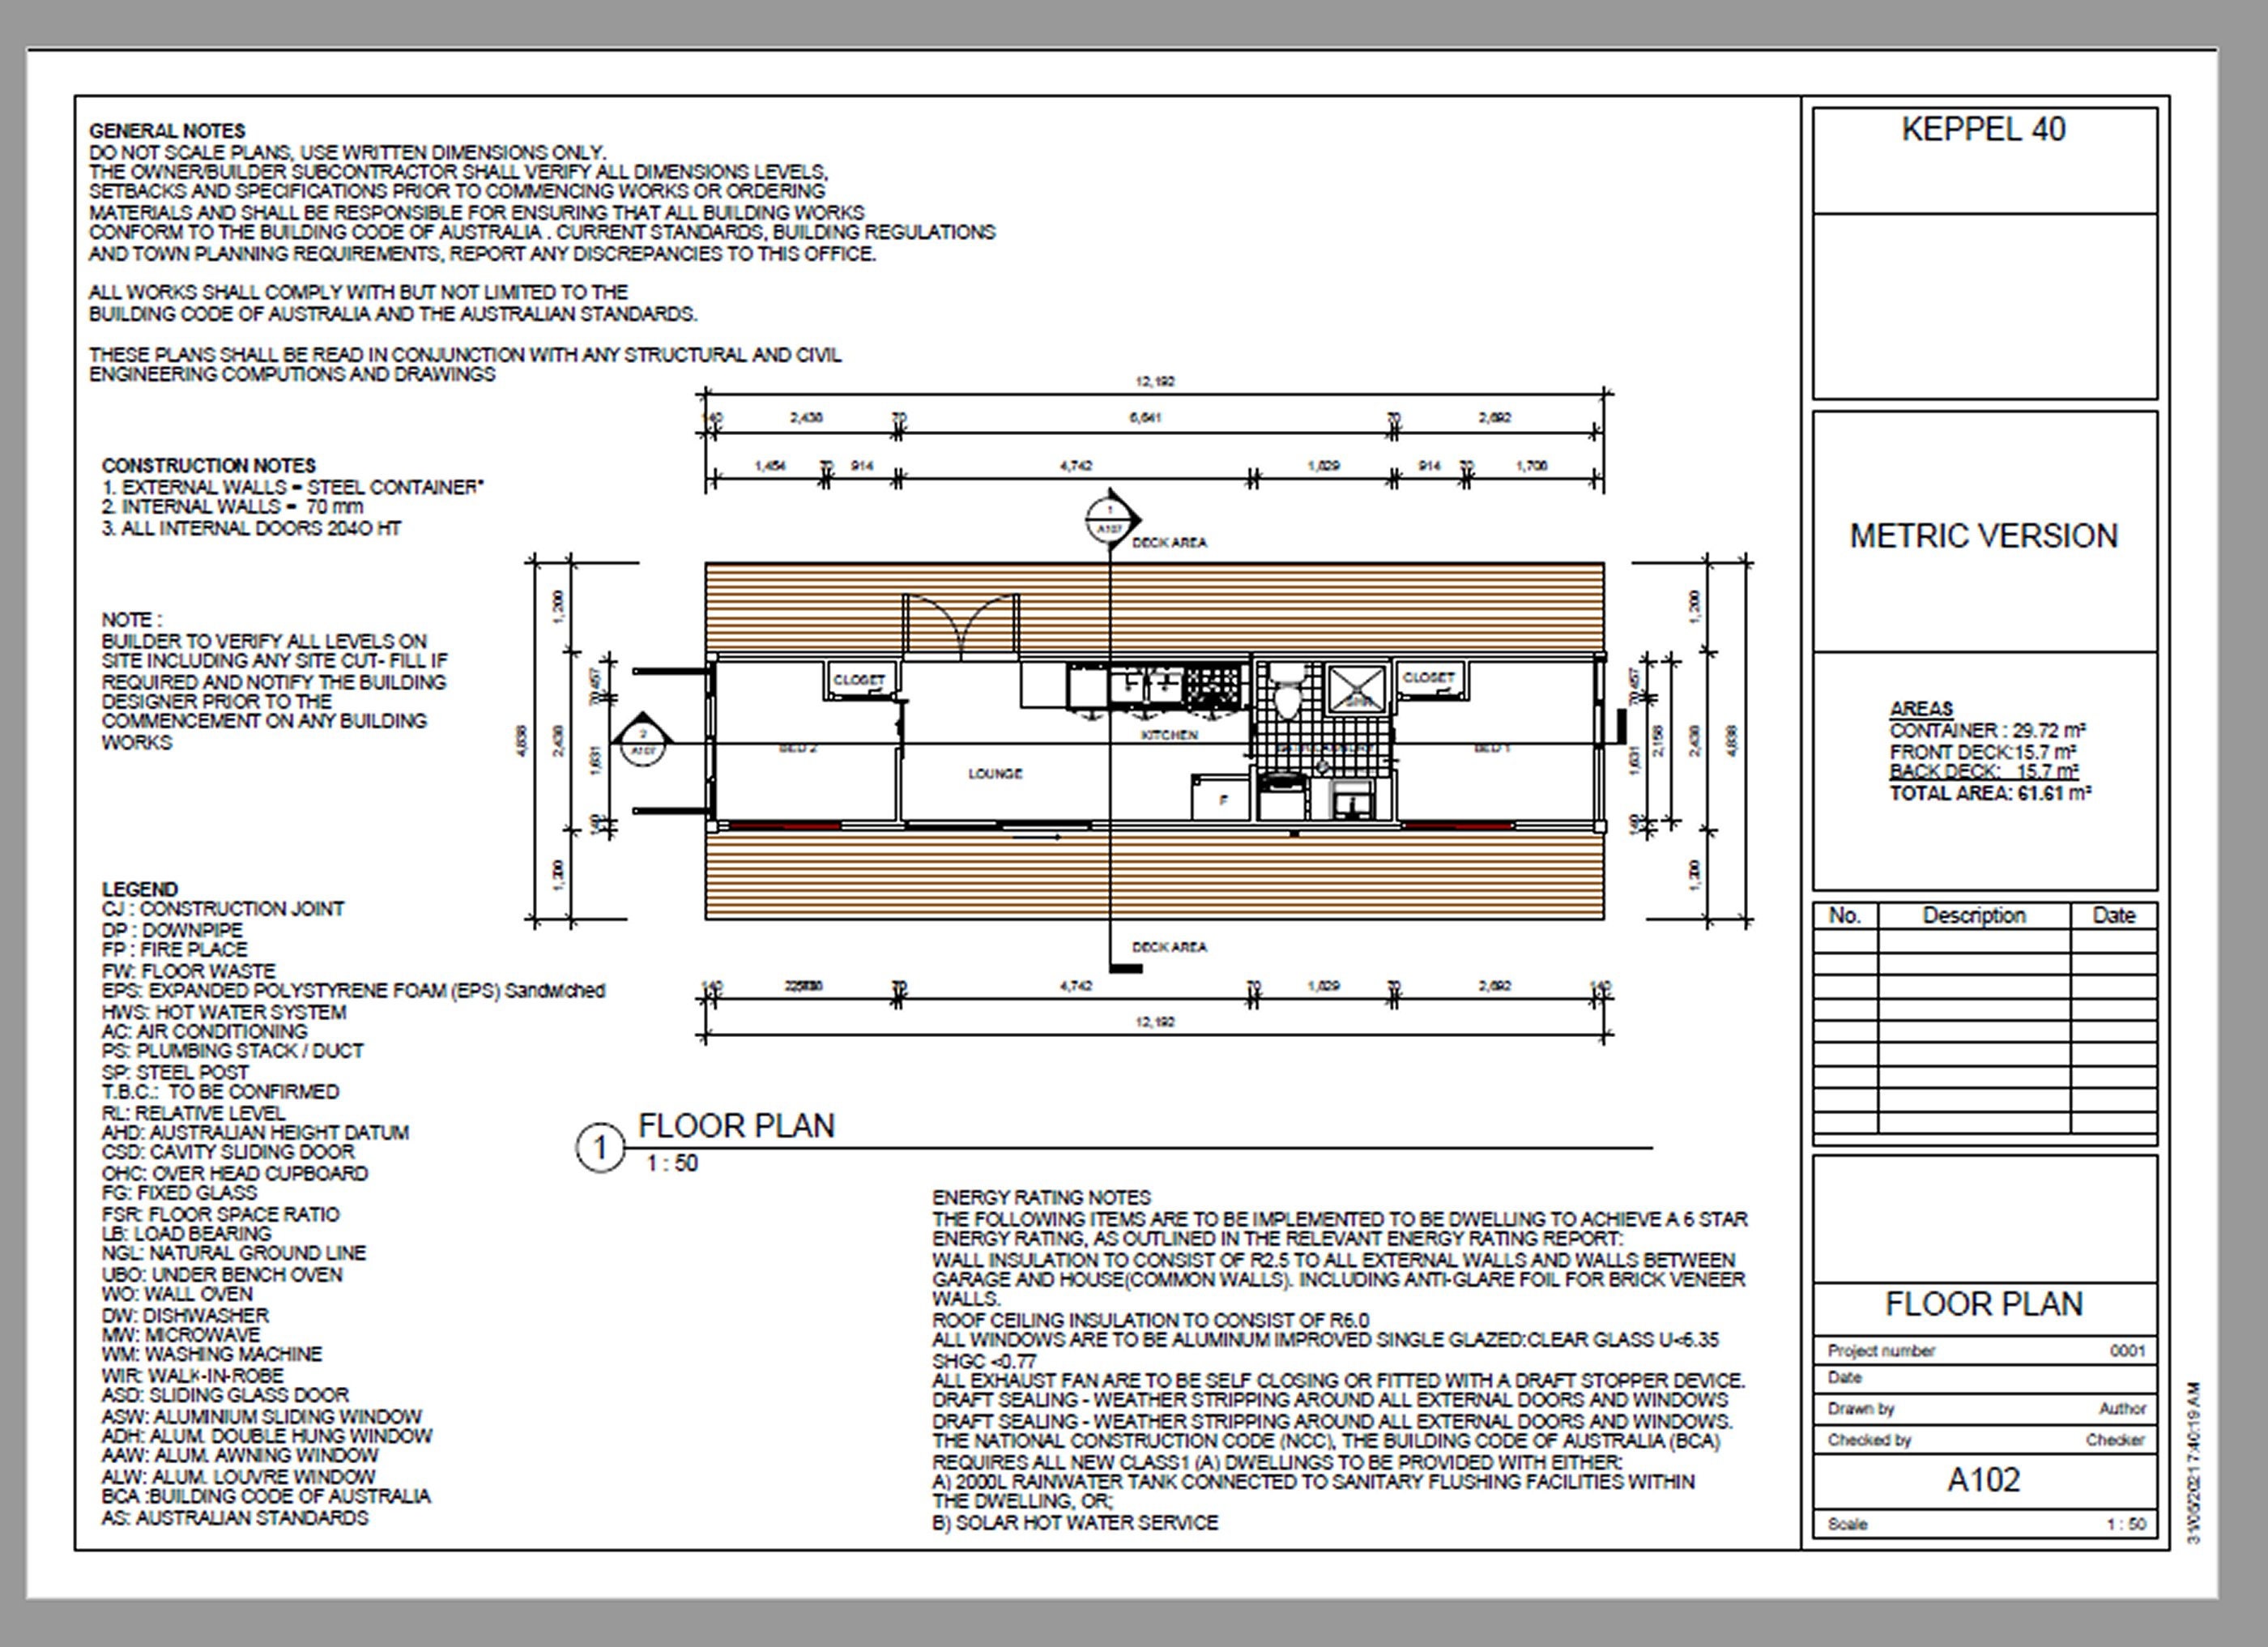Image resolution: width=2268 pixels, height=1647 pixels.
Task: Click the vertical print timestamp at sheet edge
Action: (2193, 1462)
